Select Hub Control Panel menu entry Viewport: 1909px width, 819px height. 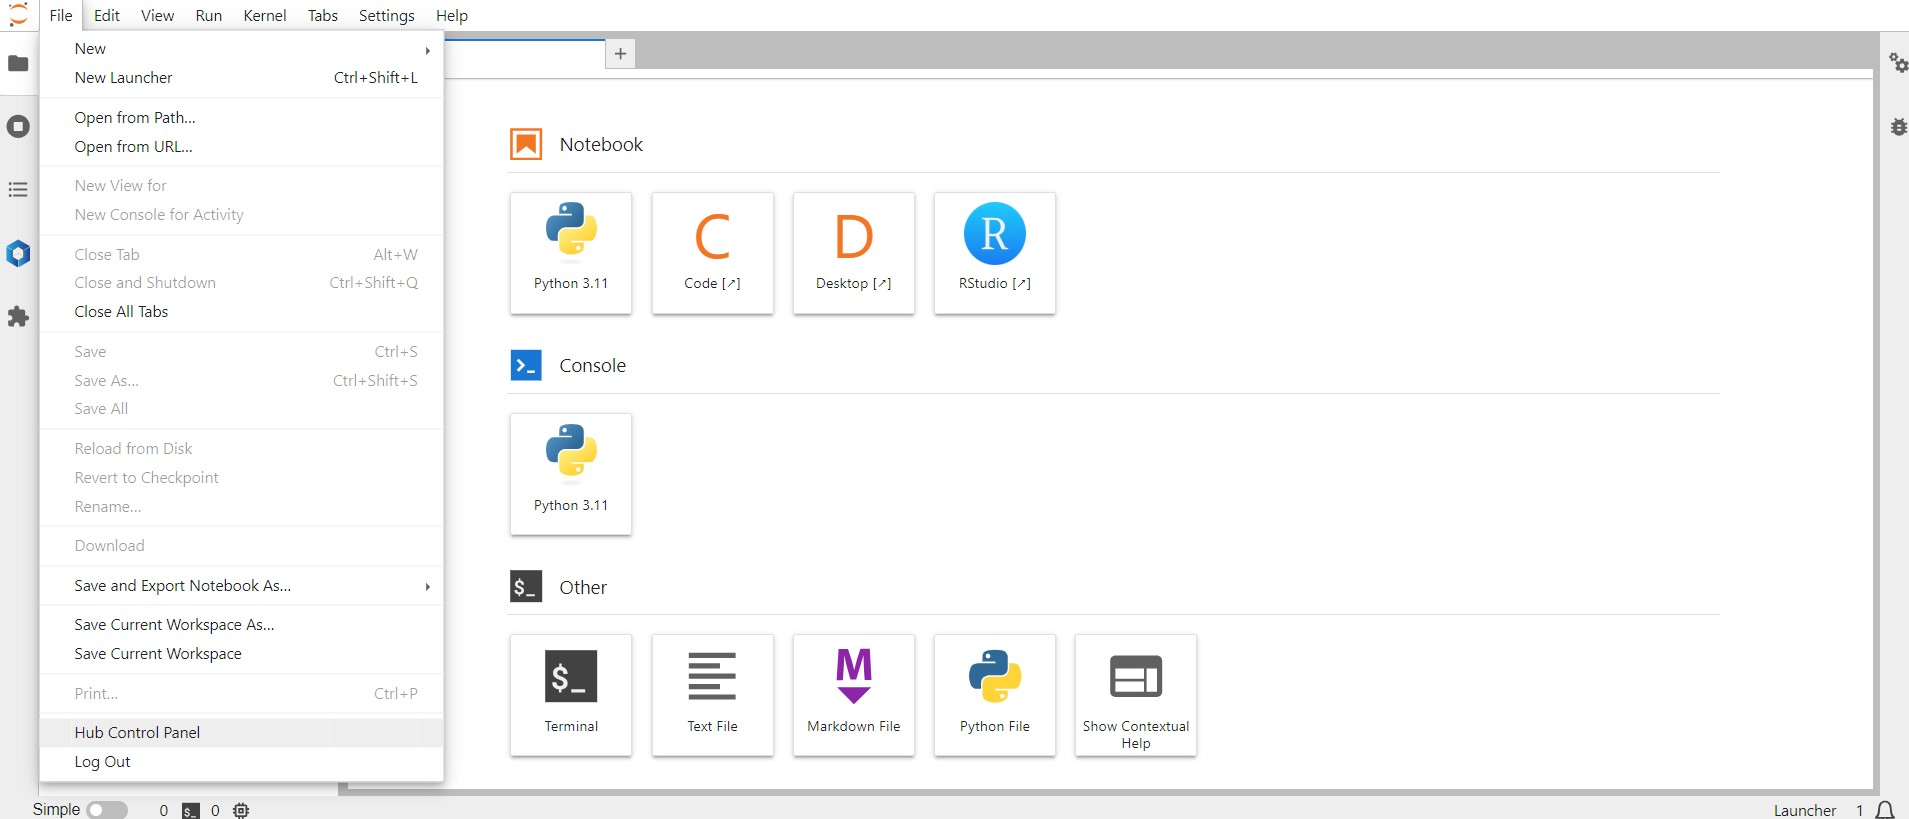click(138, 733)
